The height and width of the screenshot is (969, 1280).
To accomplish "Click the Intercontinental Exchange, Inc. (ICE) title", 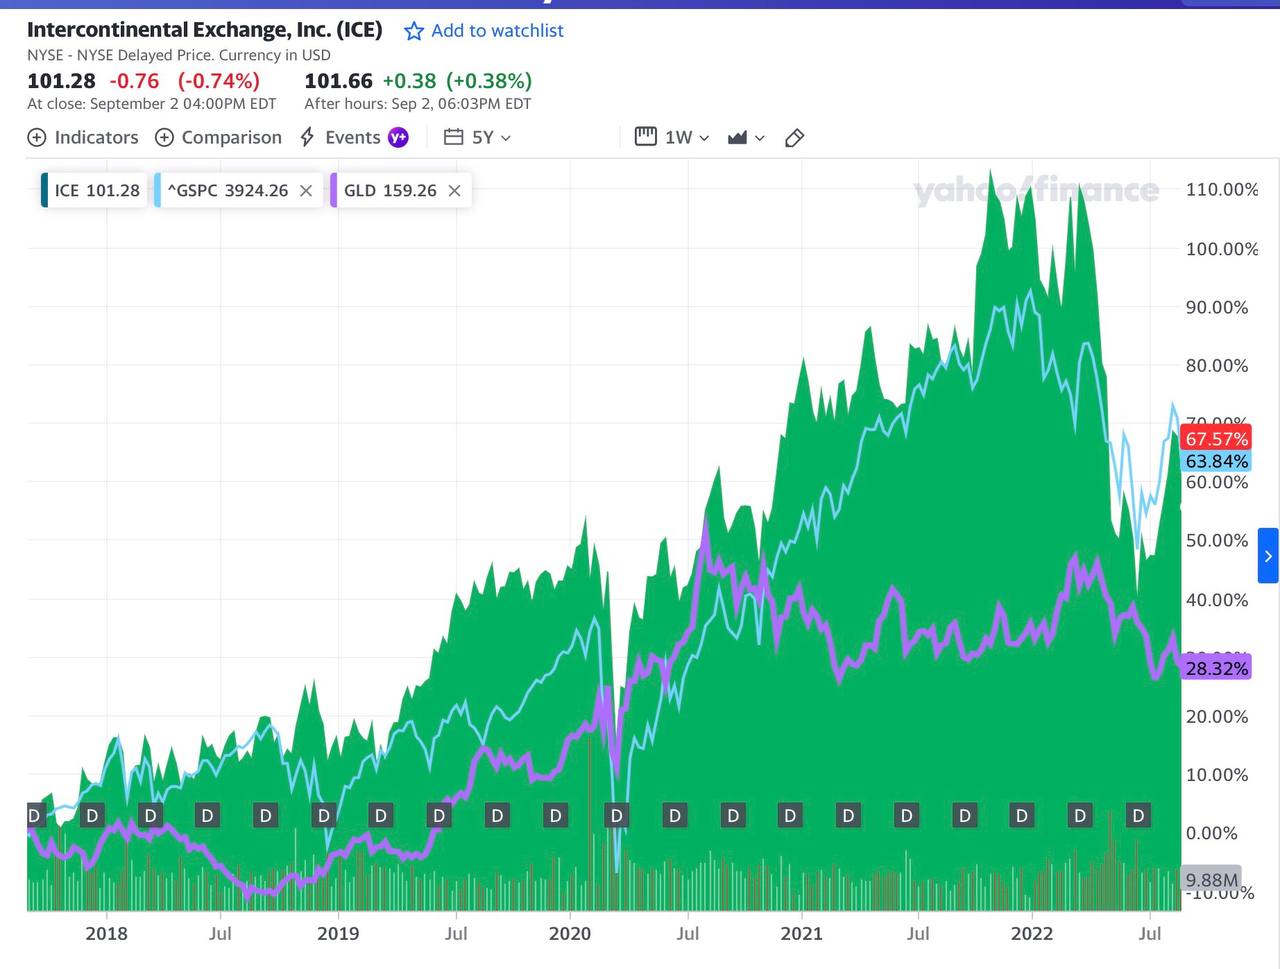I will [205, 30].
